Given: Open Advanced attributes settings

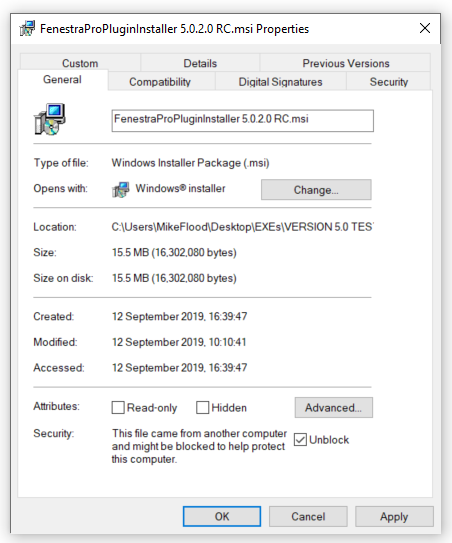Looking at the screenshot, I should click(334, 408).
